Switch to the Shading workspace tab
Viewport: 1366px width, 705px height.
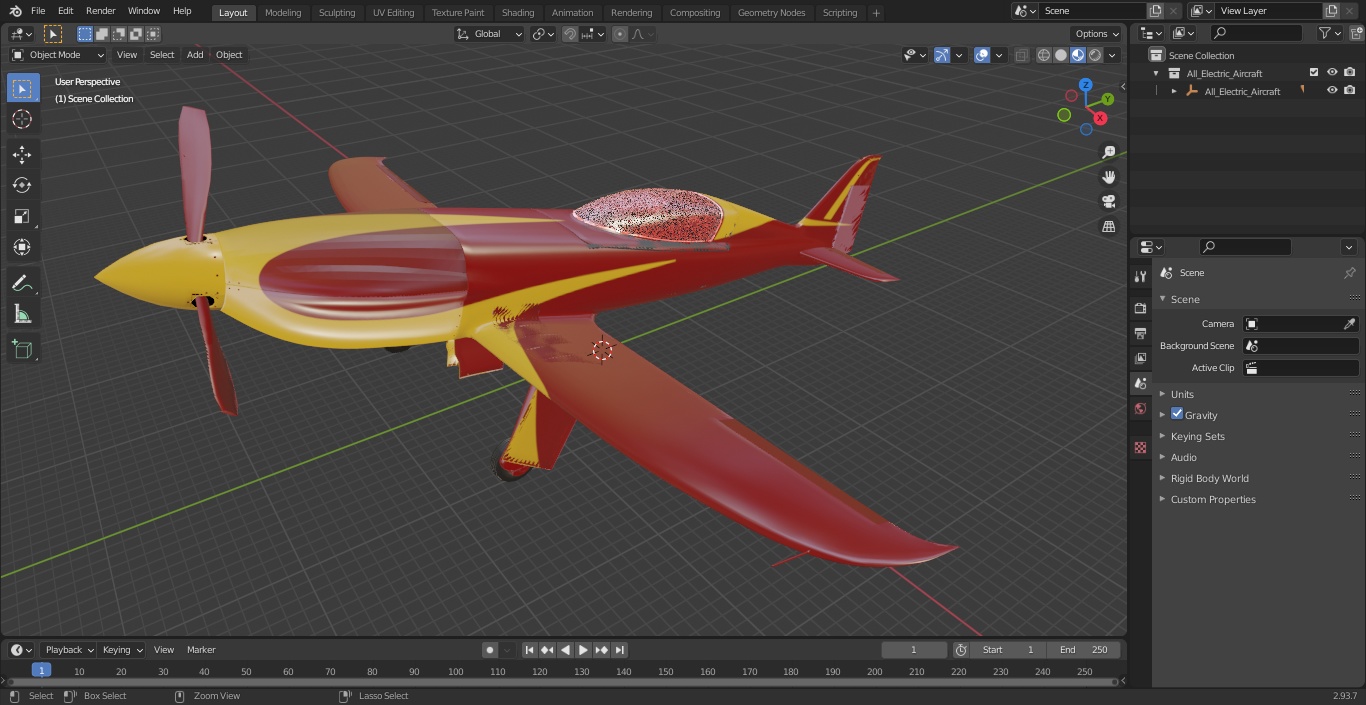tap(518, 13)
